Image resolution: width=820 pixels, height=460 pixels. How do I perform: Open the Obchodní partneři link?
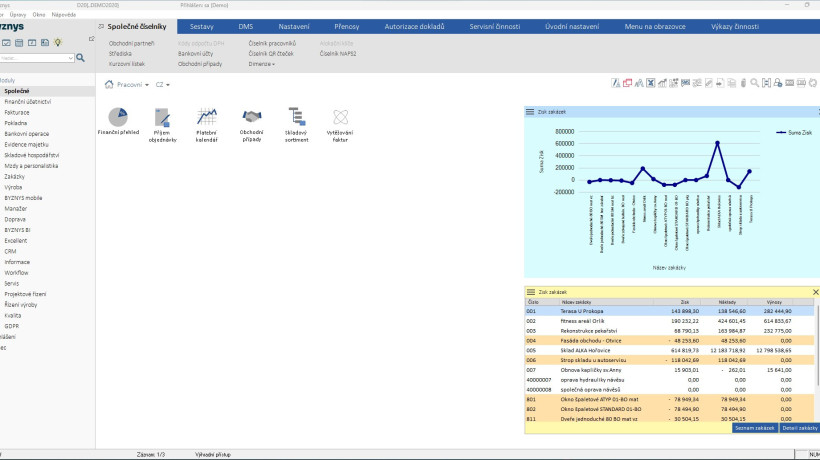pos(131,44)
